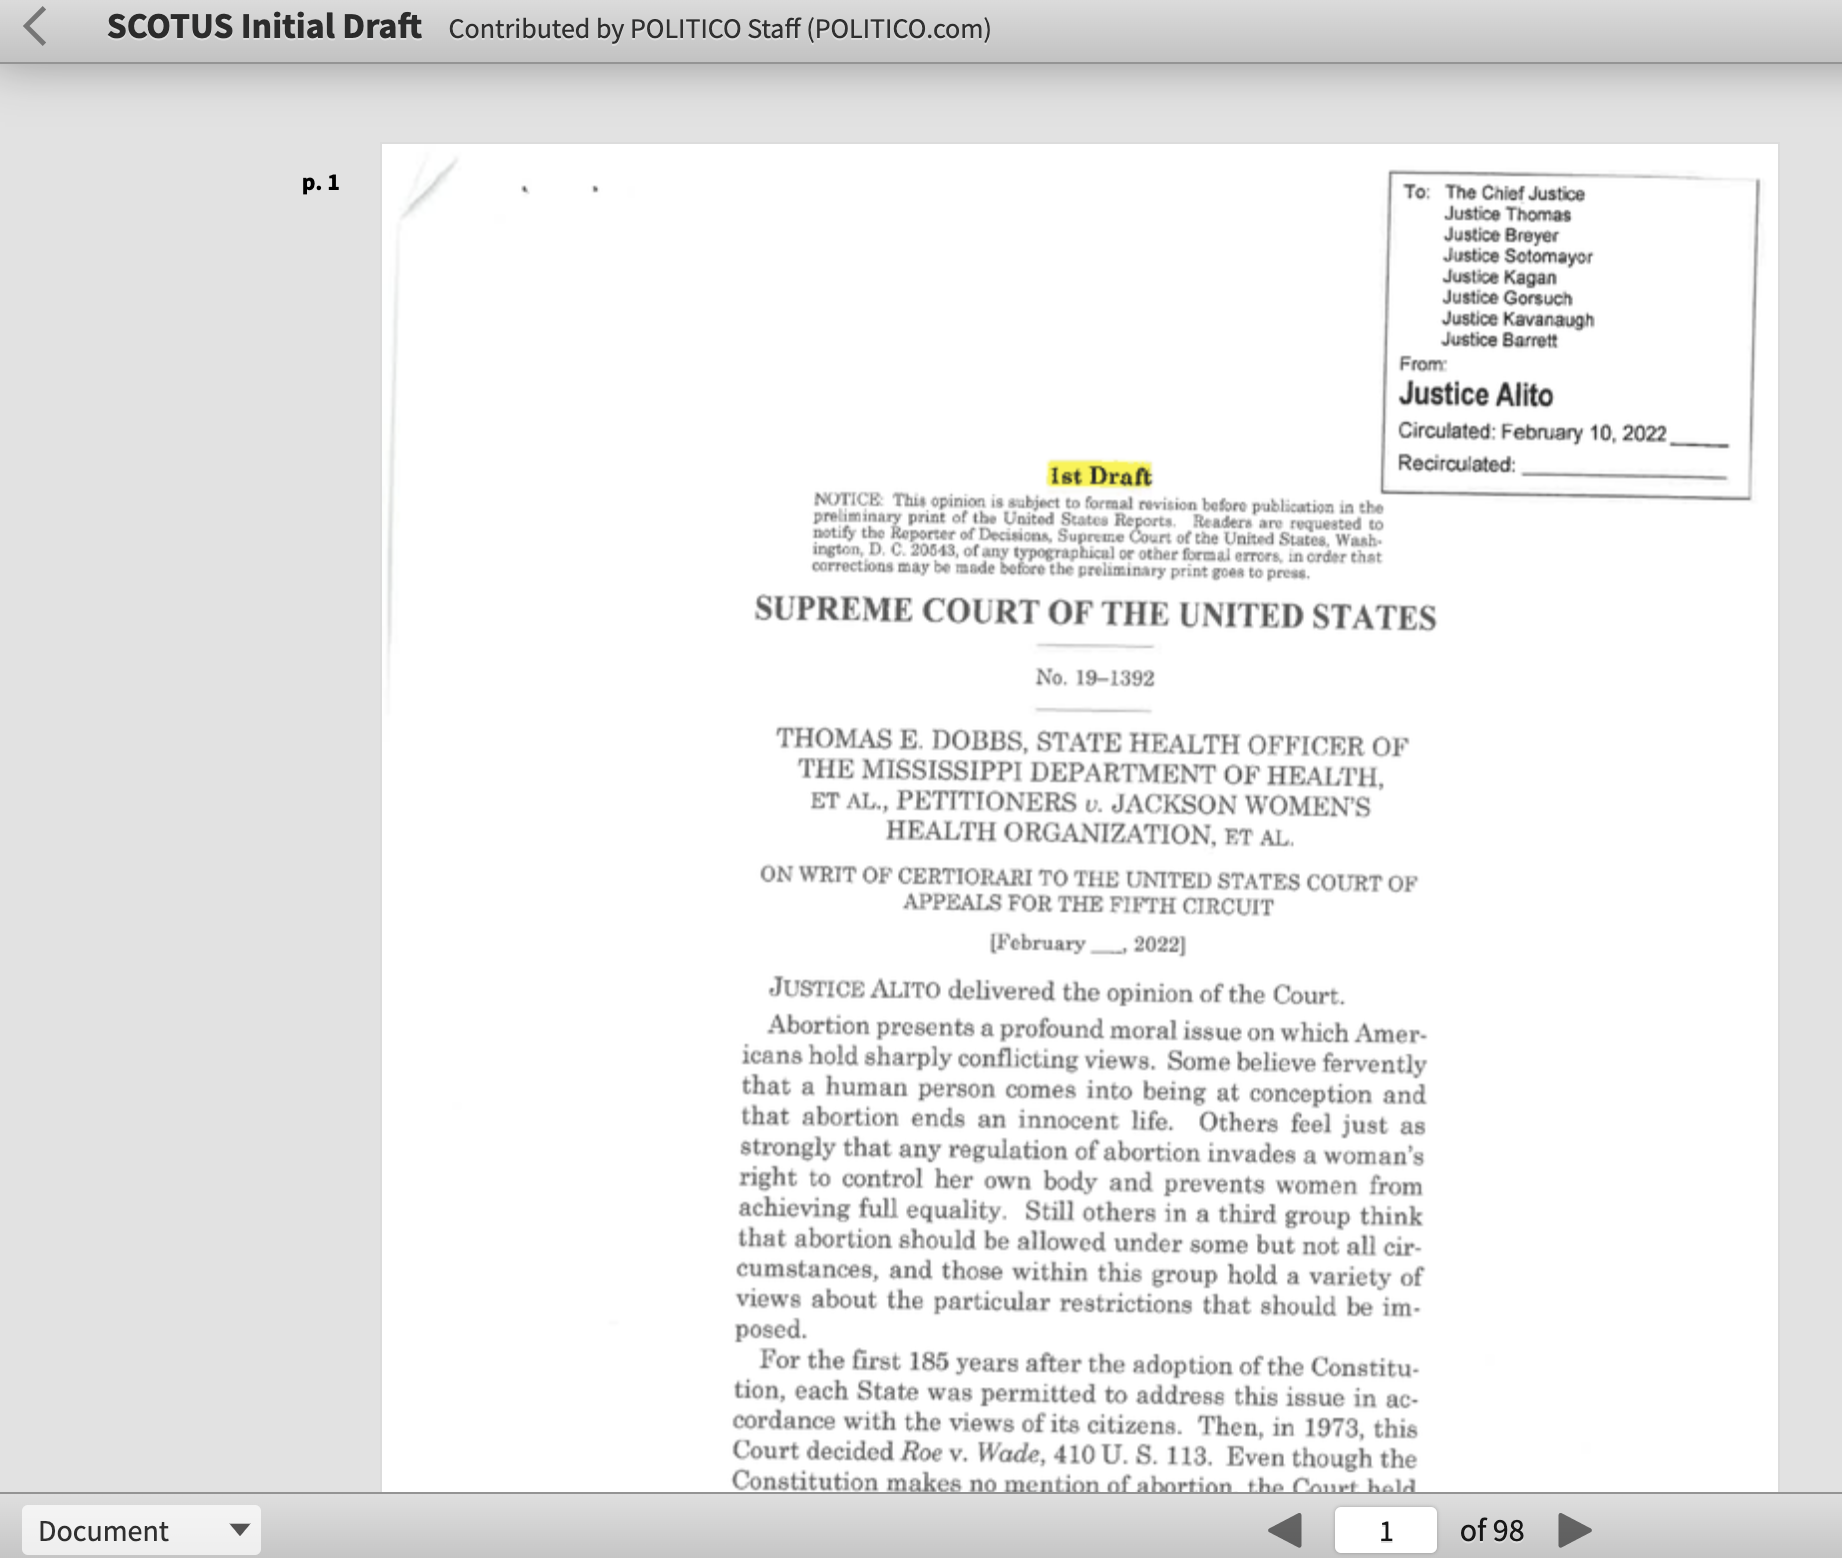
Task: Click the 'Justice Alito' name in routing box
Action: 1475,395
